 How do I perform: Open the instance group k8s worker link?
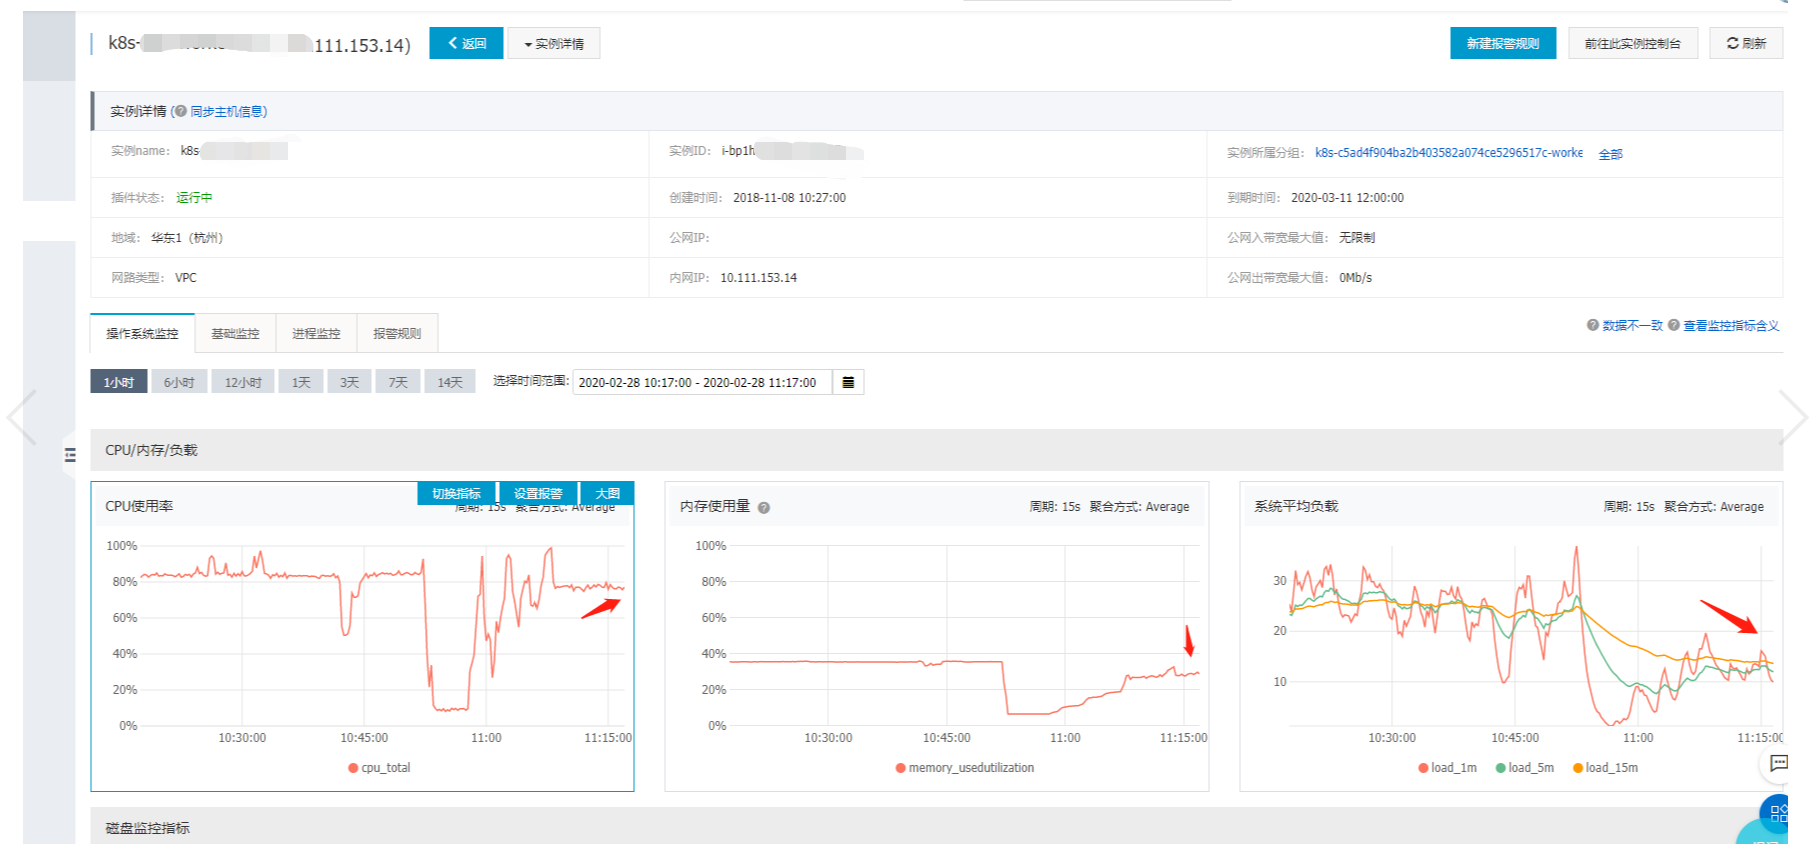point(1448,153)
